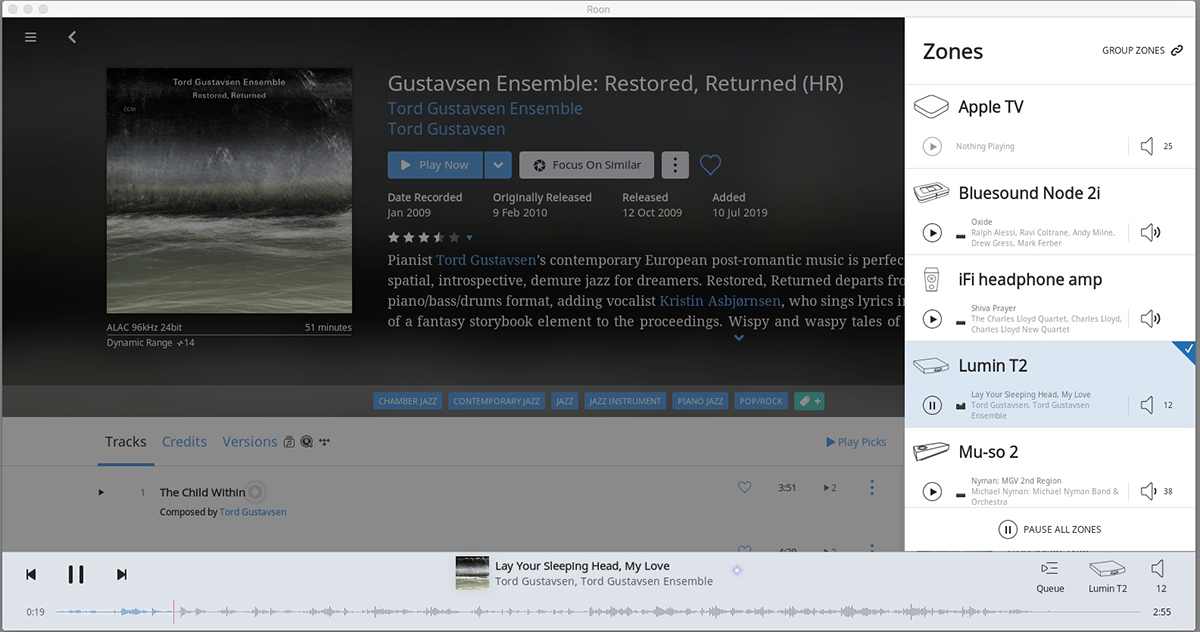Click the Group Zones link icon

(1177, 50)
